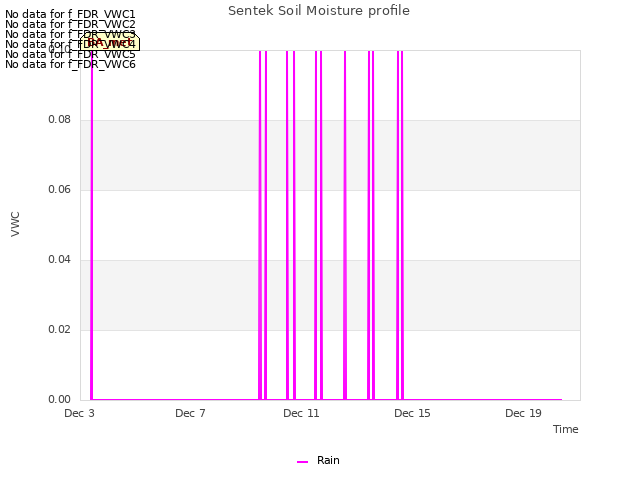Click the 0.06 y-axis tick label

60,189
